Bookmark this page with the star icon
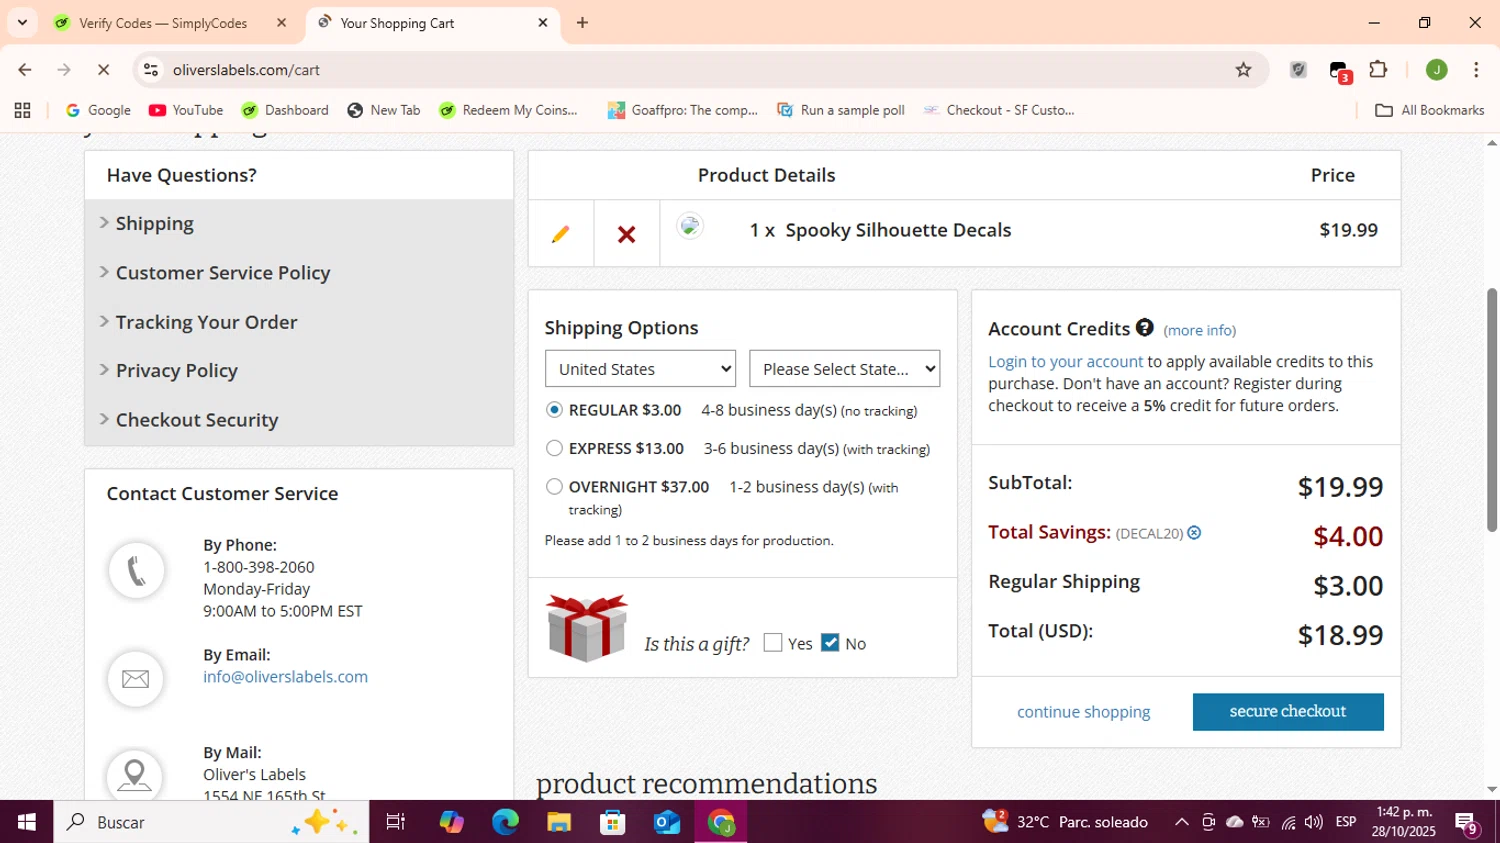Screen dimensions: 1500x843 (x=1243, y=70)
